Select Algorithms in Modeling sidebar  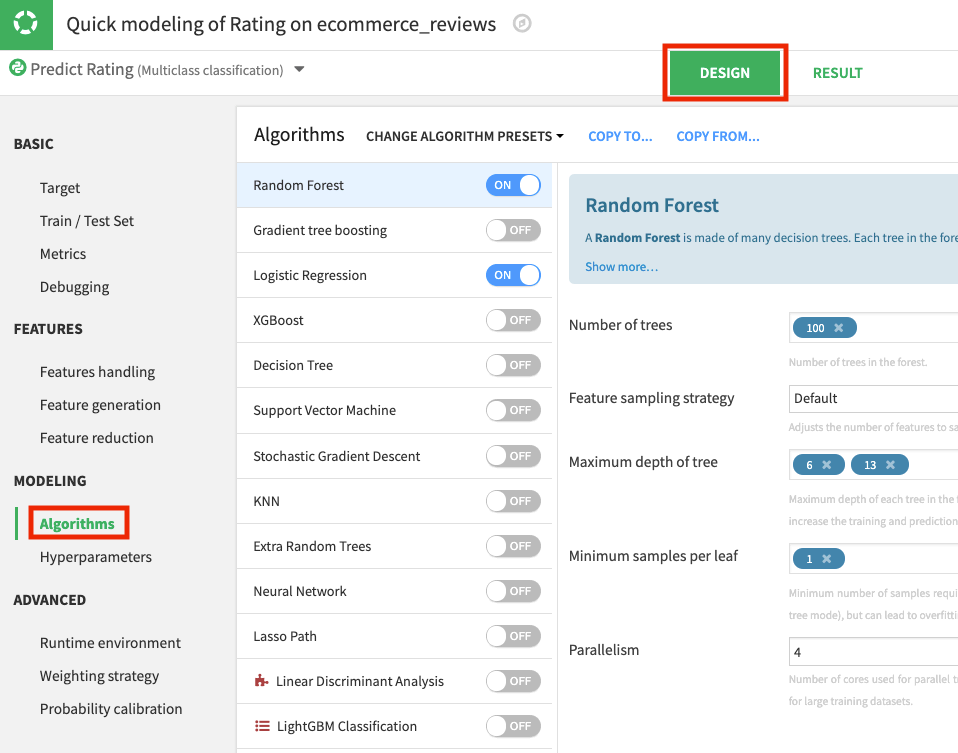tap(77, 524)
